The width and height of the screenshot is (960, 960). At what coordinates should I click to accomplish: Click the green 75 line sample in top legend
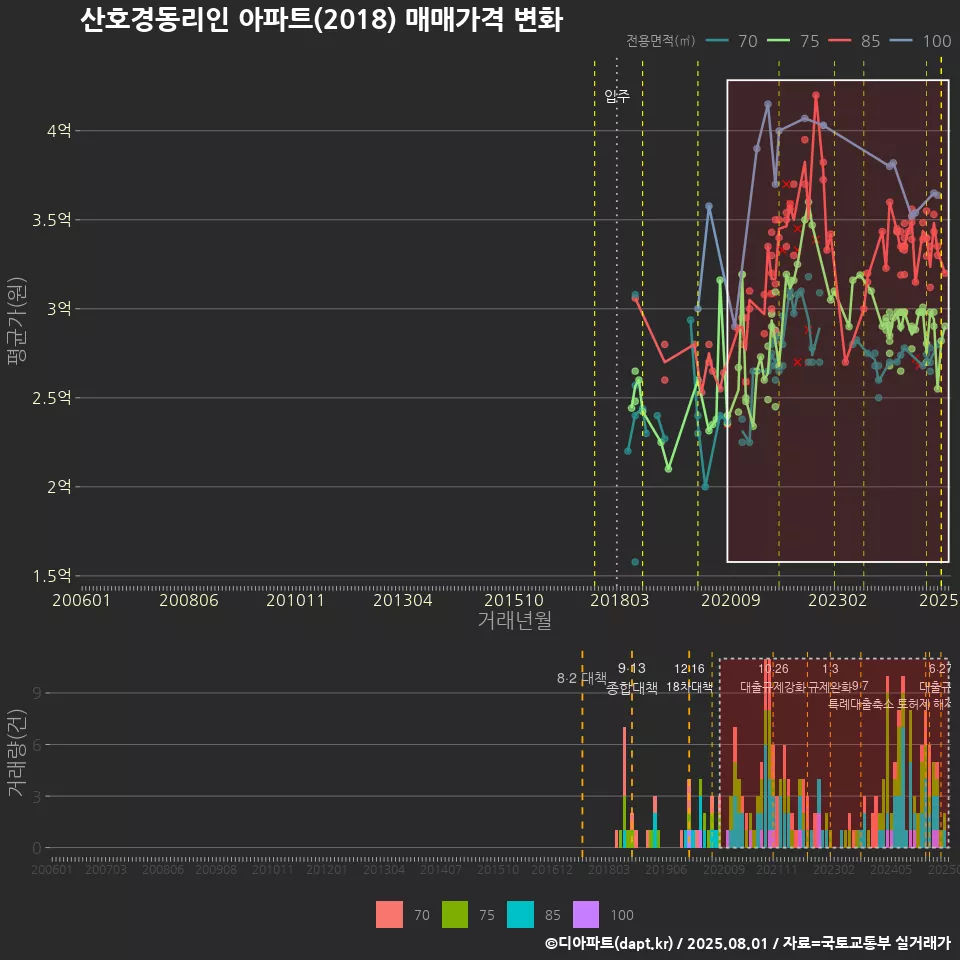click(779, 41)
